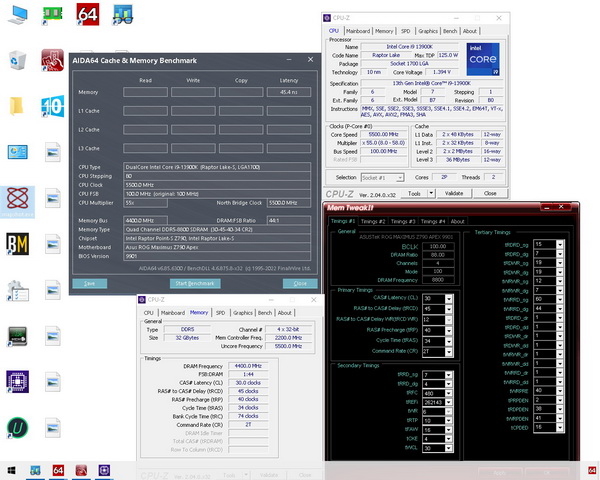Viewport: 600px width, 480px height.
Task: Expand the tCPDED dropdown
Action: pyautogui.click(x=560, y=428)
